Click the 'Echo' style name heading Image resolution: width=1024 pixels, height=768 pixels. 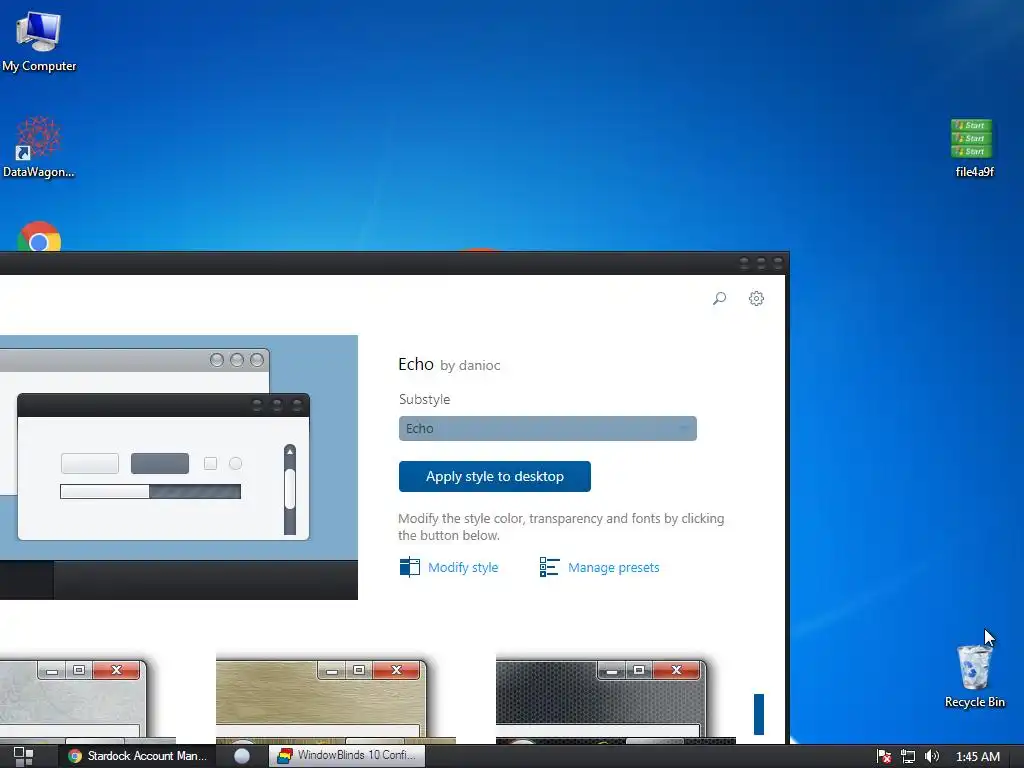[416, 364]
